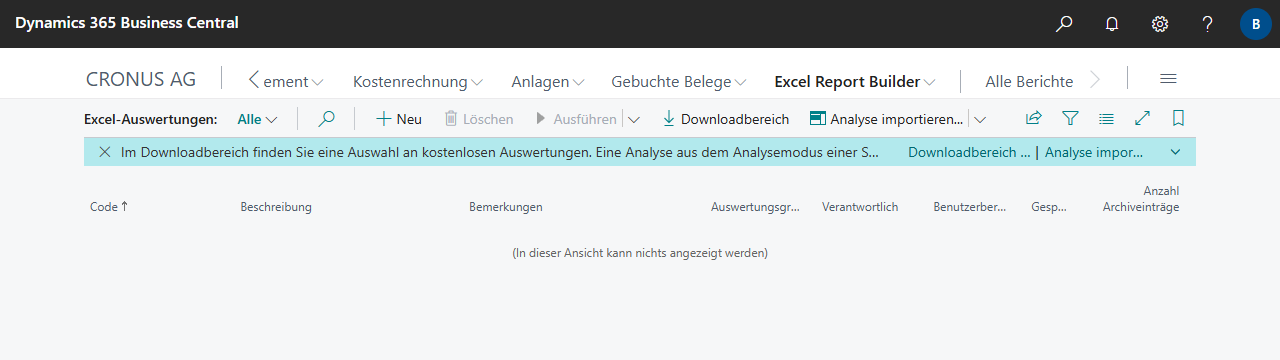The width and height of the screenshot is (1280, 360).
Task: Open the Kostenrechnung menu
Action: point(418,81)
